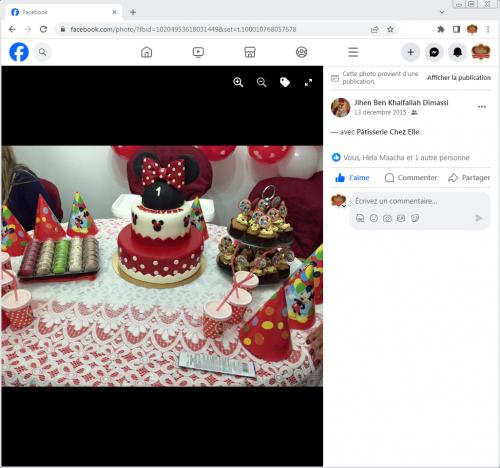
Task: Zoom out of the photo
Action: [x=261, y=82]
